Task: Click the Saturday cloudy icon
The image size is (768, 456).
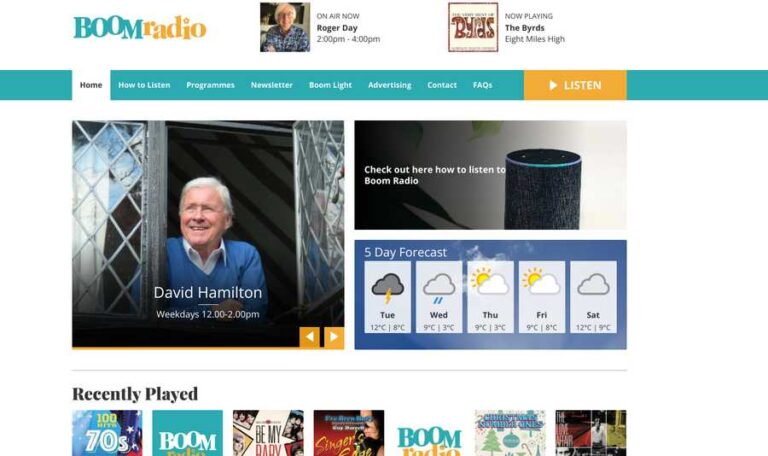Action: click(x=593, y=284)
